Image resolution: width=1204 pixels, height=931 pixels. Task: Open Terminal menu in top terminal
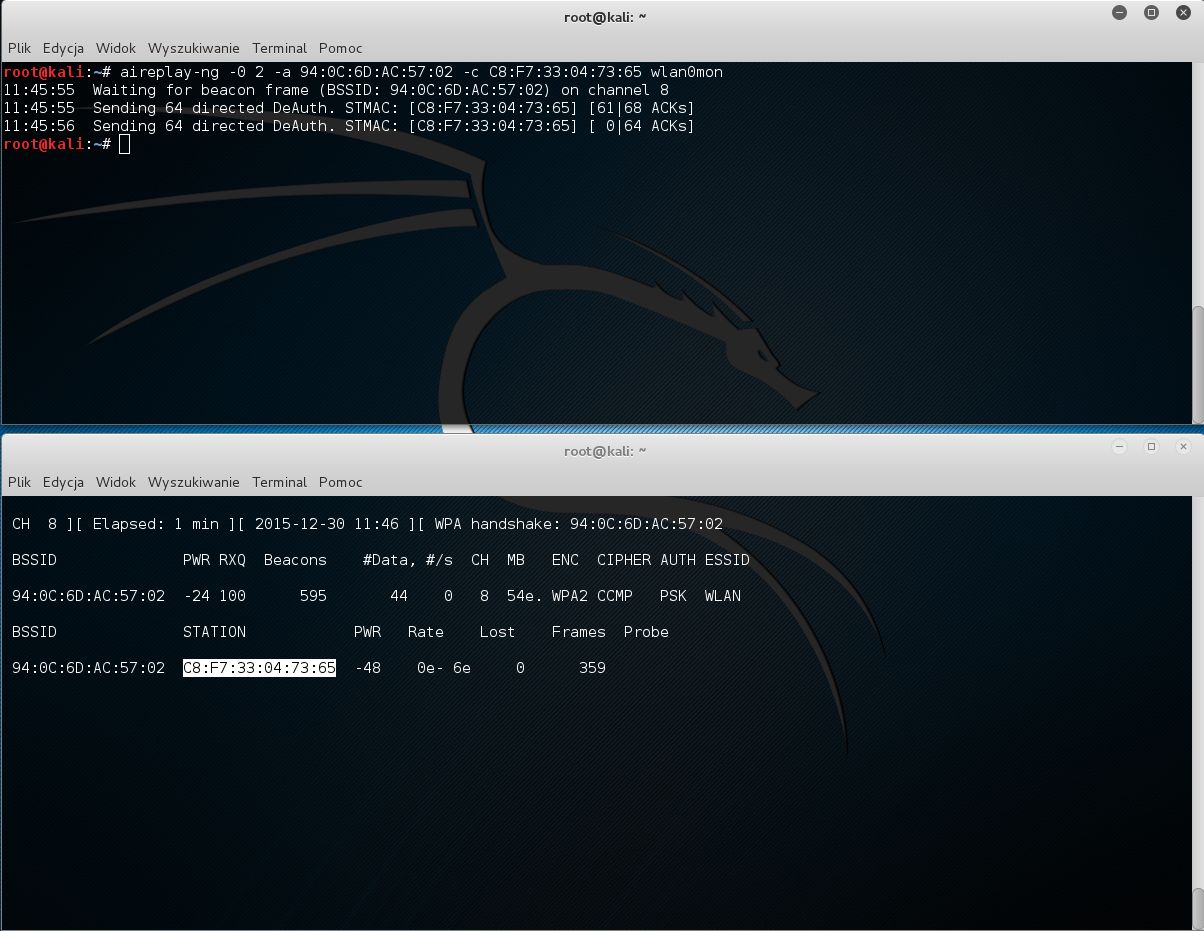(280, 48)
